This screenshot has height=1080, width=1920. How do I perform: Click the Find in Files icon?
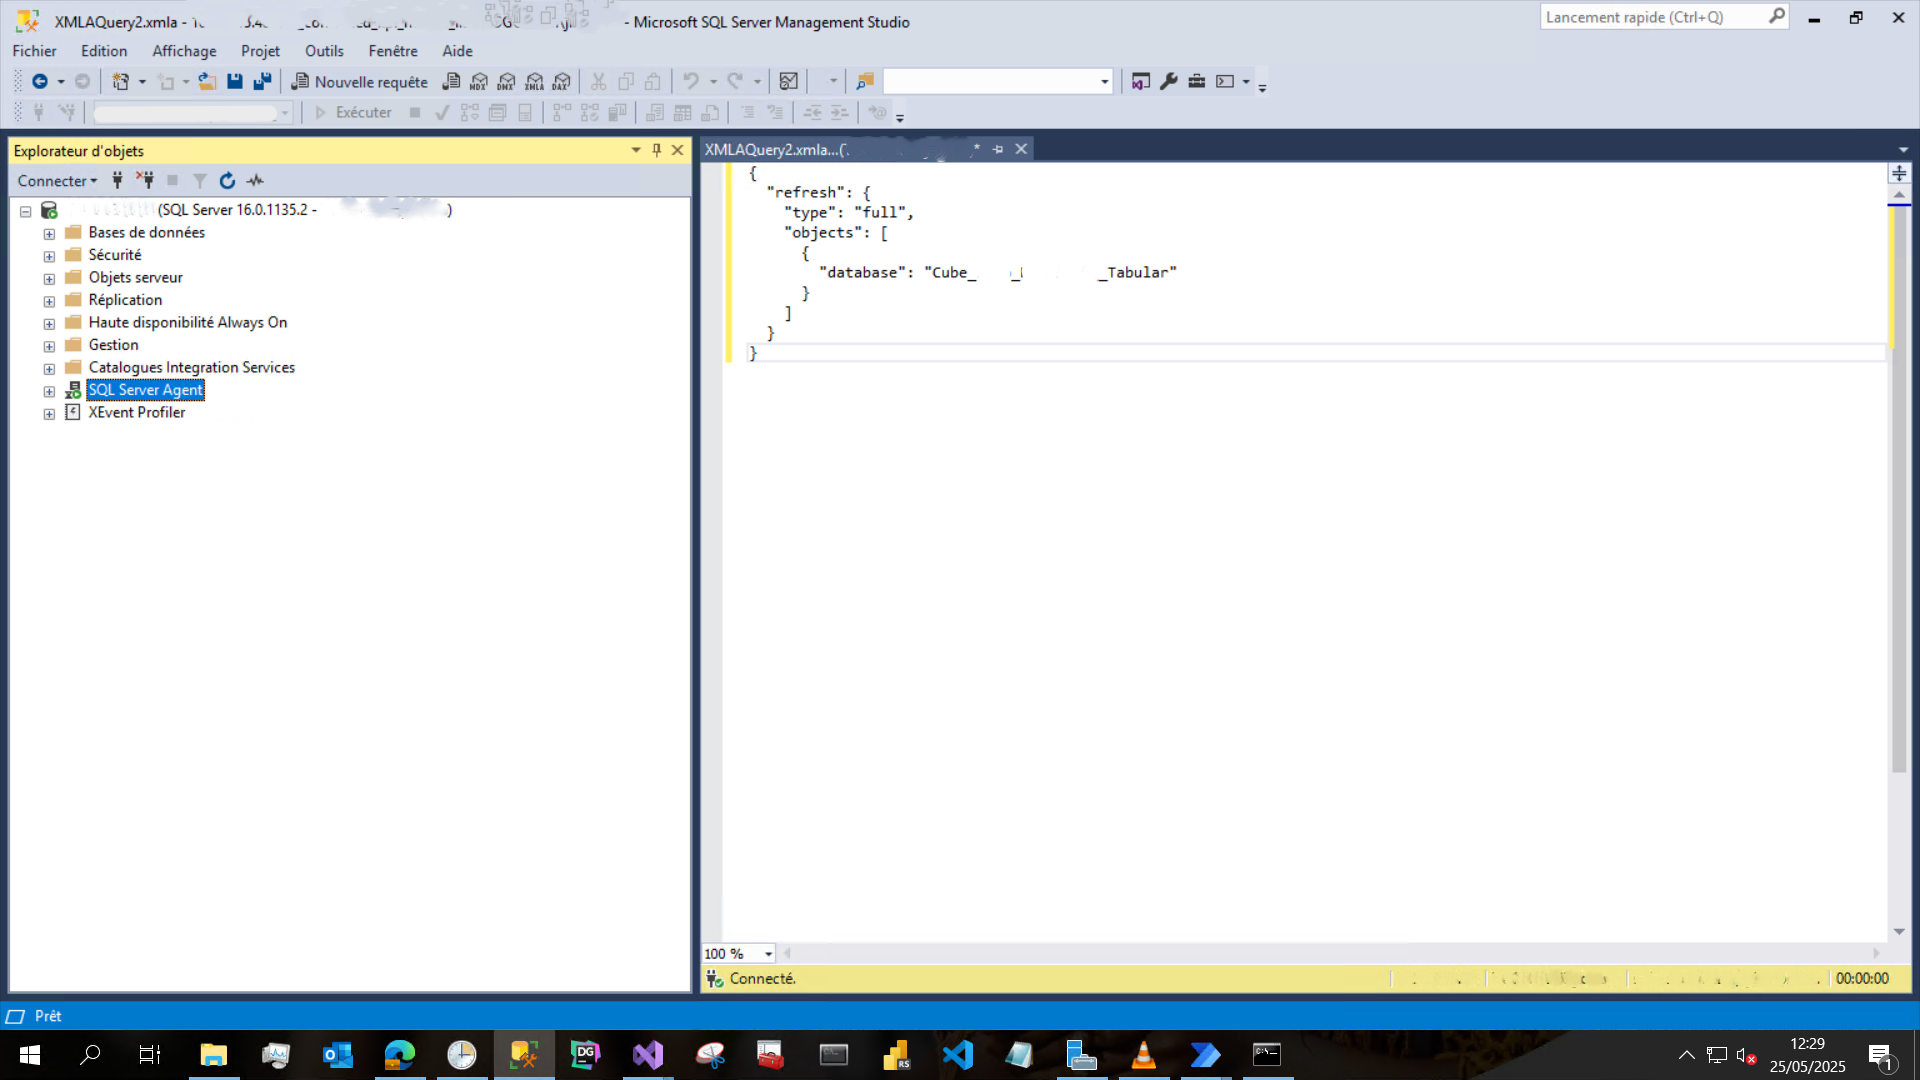coord(865,82)
